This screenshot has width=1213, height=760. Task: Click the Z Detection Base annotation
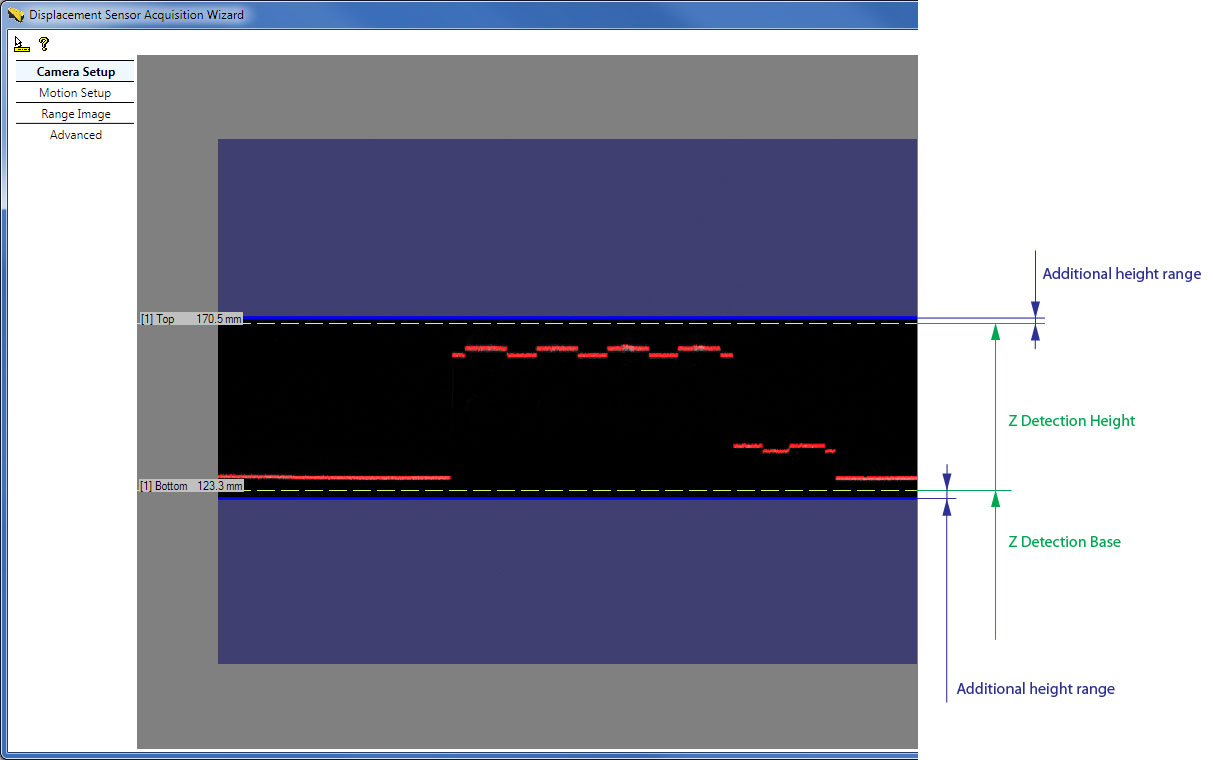click(x=1064, y=541)
